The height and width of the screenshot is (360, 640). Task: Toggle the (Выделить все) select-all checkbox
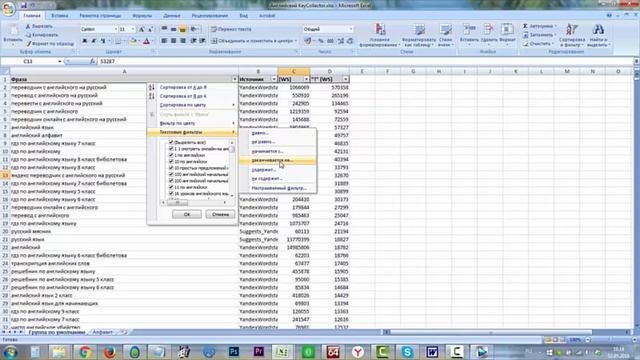click(x=171, y=142)
